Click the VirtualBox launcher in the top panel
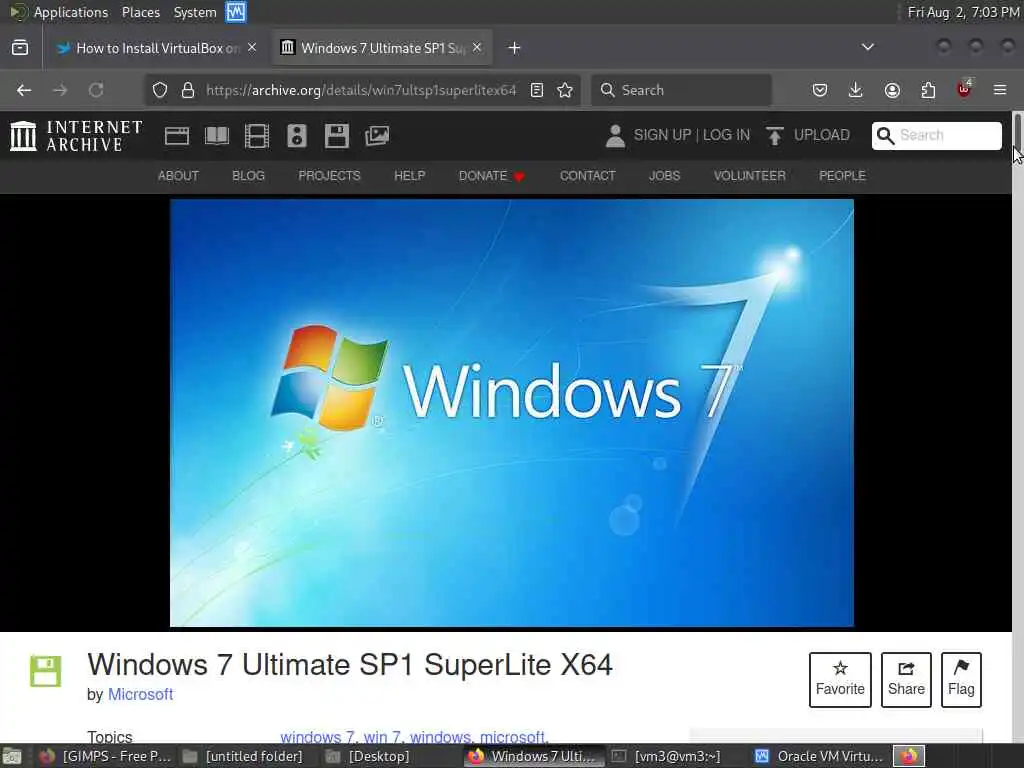Screen dimensions: 1024x768 click(236, 12)
